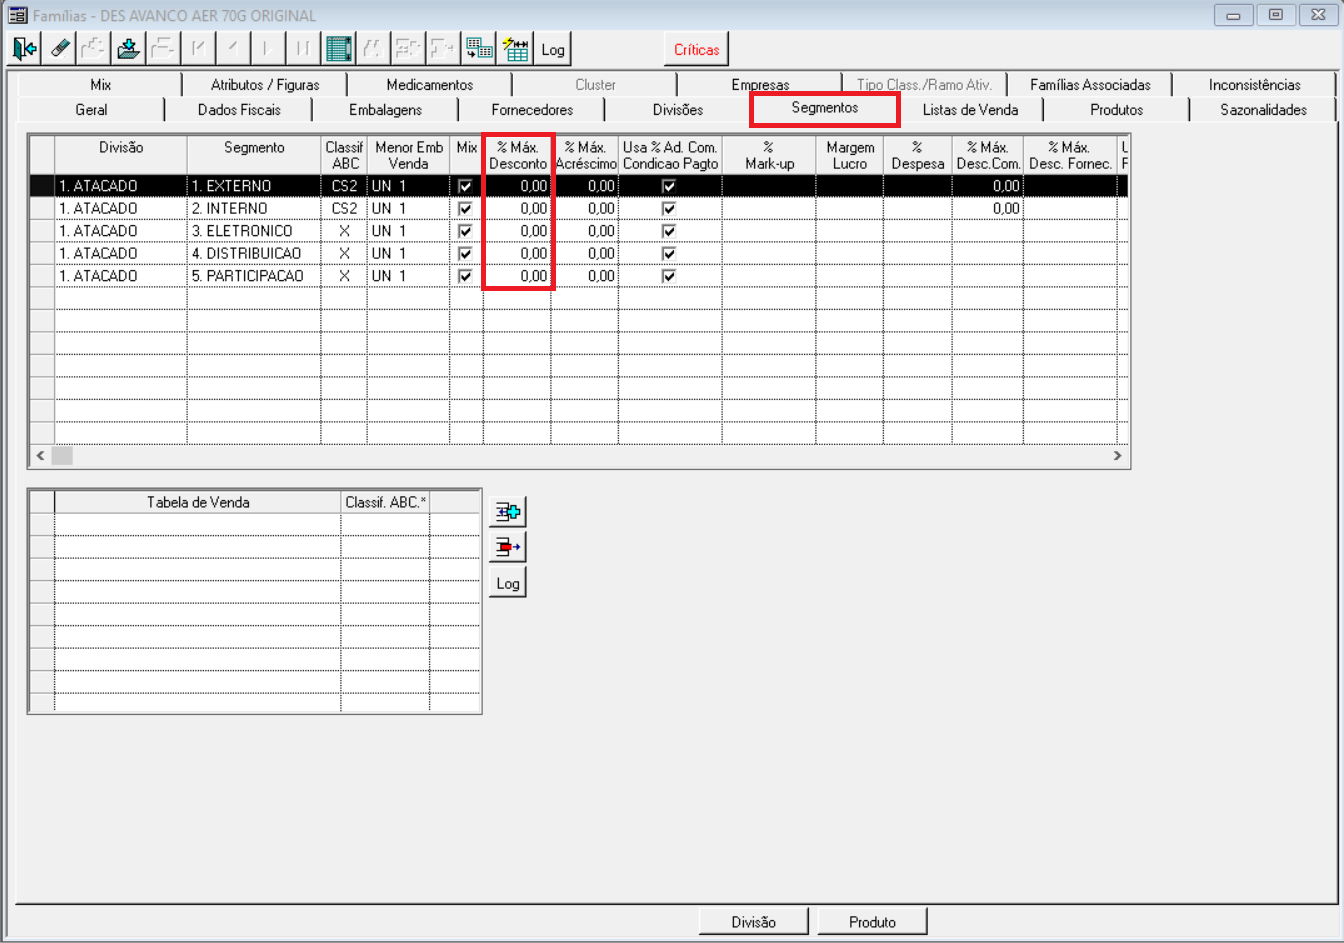Open the toolbar Log button
Screen dimensions: 1344x943
coord(553,48)
